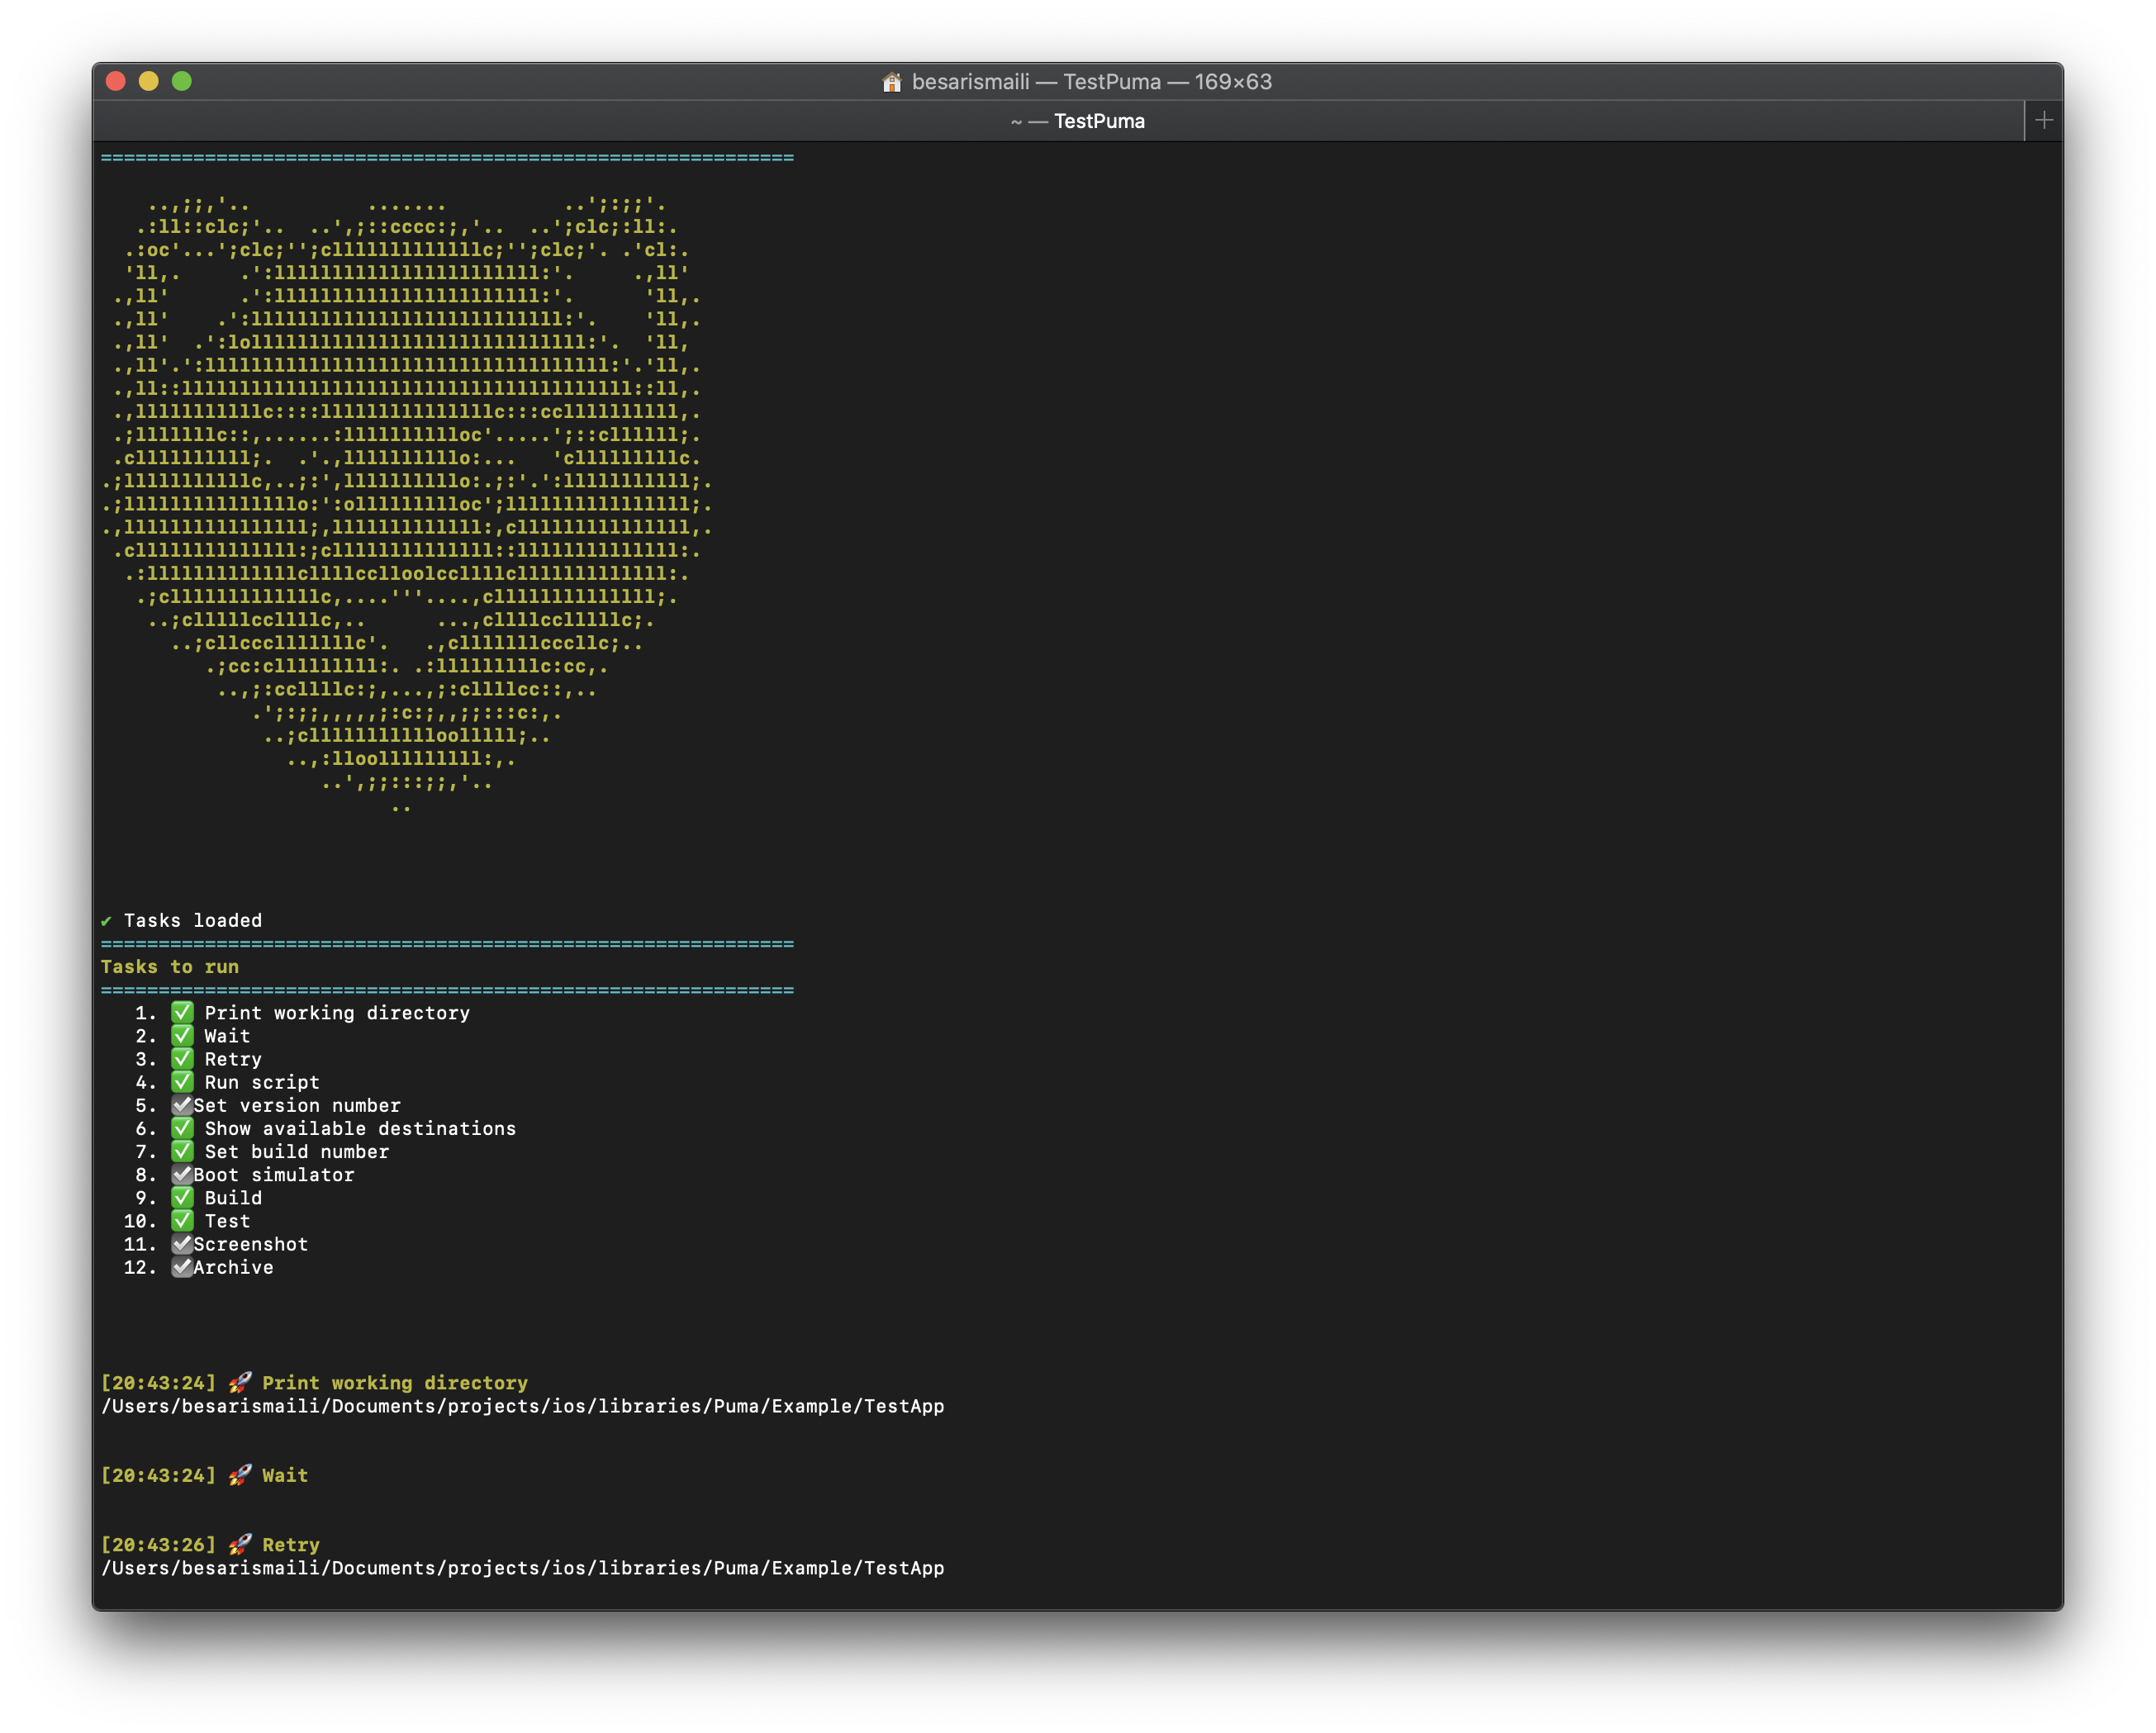Click the Show available destinations task line
This screenshot has width=2156, height=1733.
[x=360, y=1128]
